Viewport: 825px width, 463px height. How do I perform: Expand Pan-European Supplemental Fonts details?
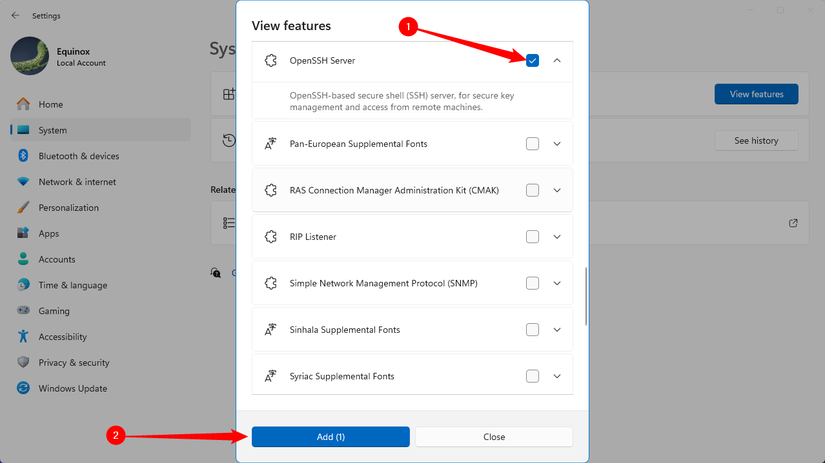pos(557,144)
